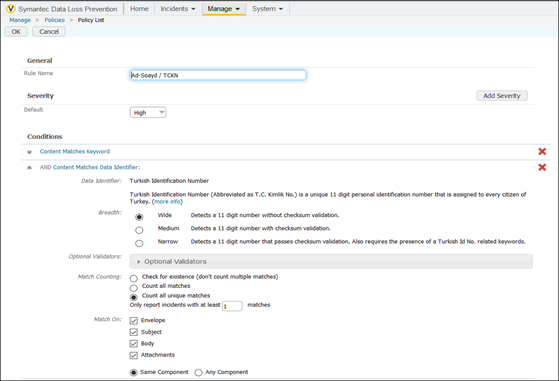This screenshot has height=381, width=559.
Task: Open the Incidents menu
Action: (x=178, y=9)
